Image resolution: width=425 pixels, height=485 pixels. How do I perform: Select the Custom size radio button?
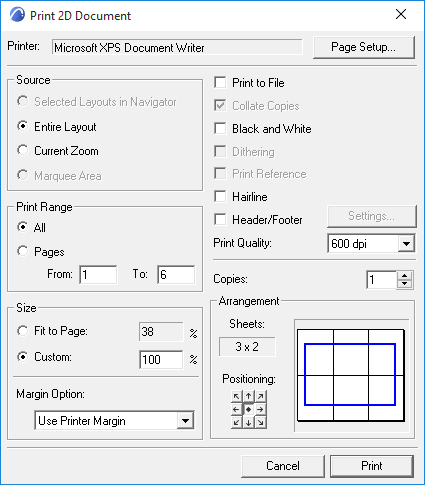pyautogui.click(x=23, y=357)
